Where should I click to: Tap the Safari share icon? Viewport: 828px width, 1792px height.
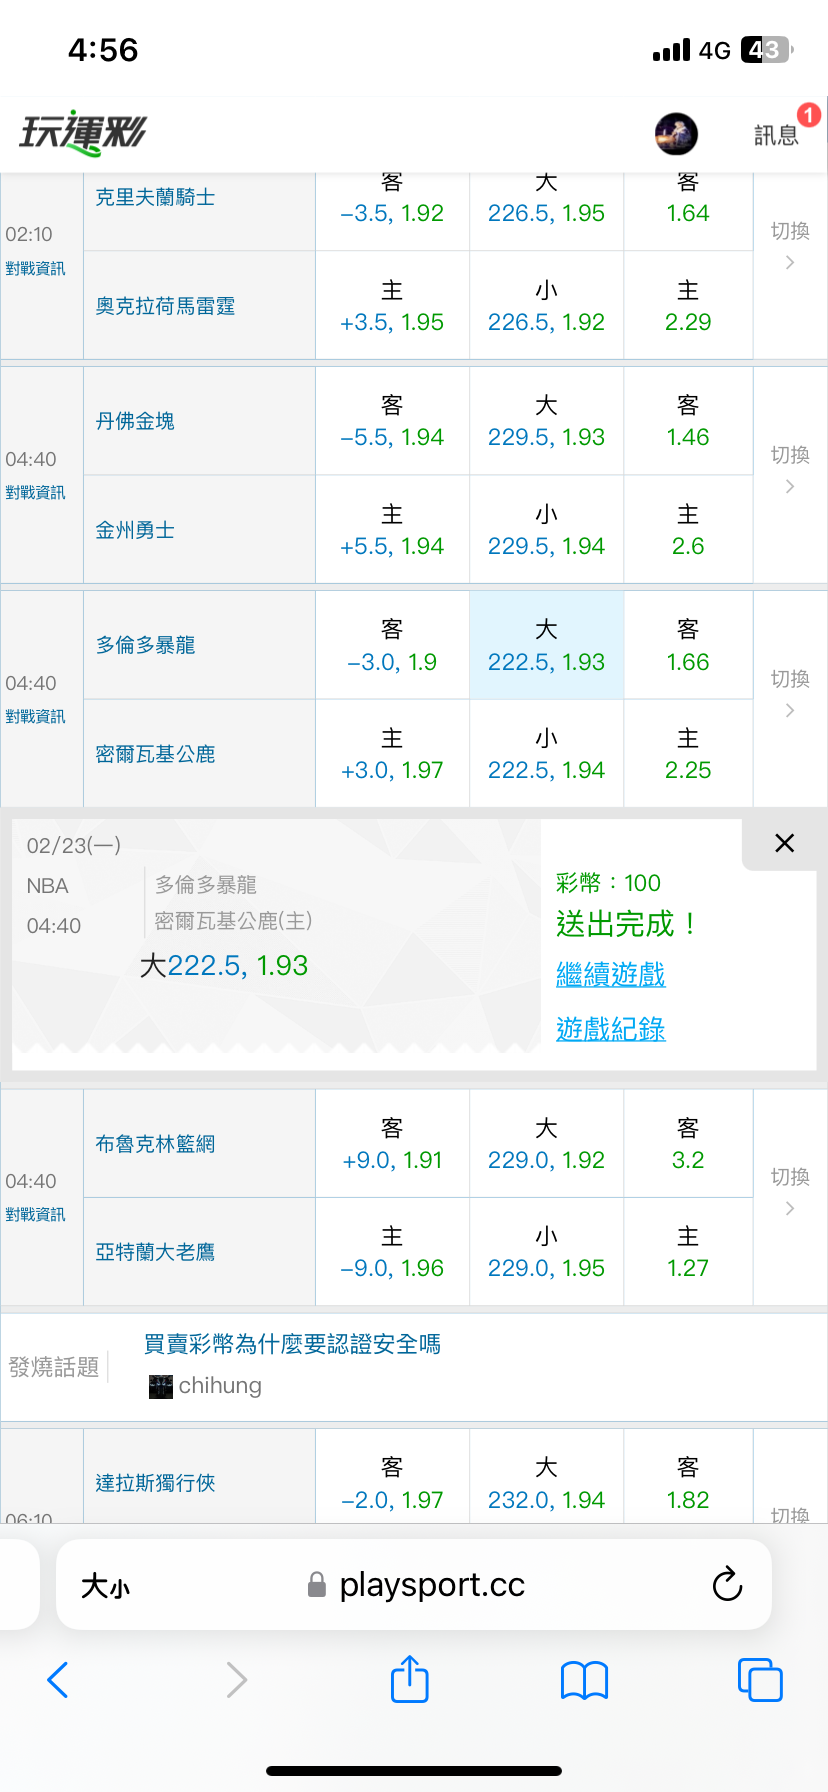409,1679
